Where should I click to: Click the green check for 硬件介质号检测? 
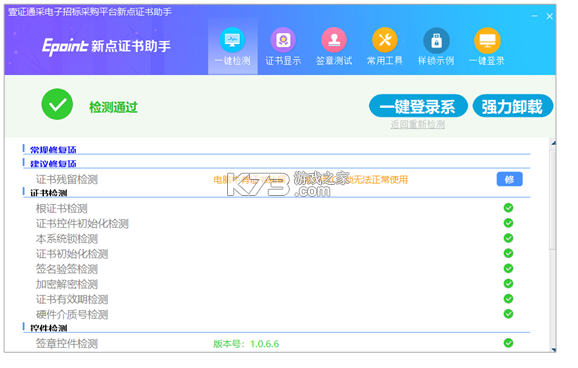508,314
